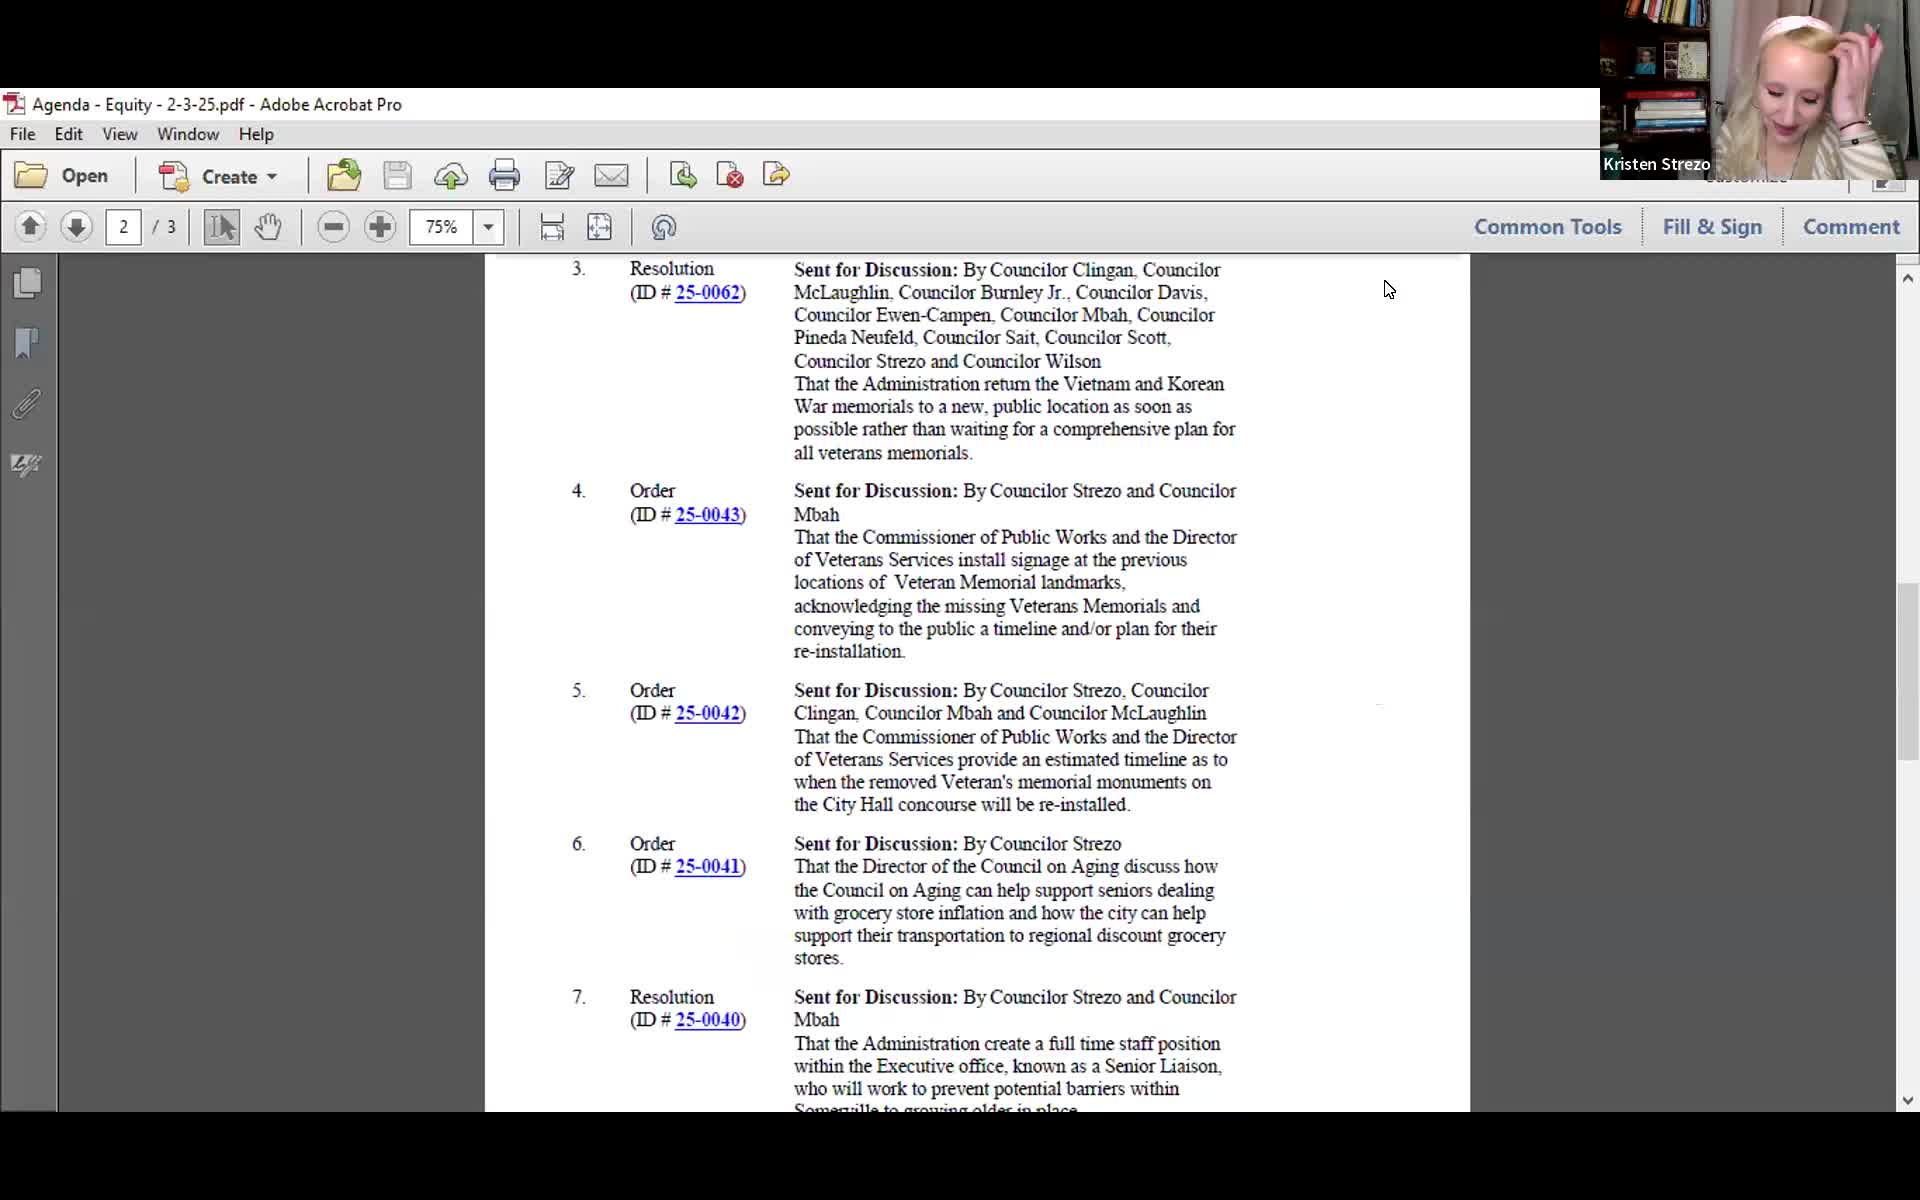1920x1200 pixels.
Task: Expand the Create dropdown arrow
Action: [272, 177]
